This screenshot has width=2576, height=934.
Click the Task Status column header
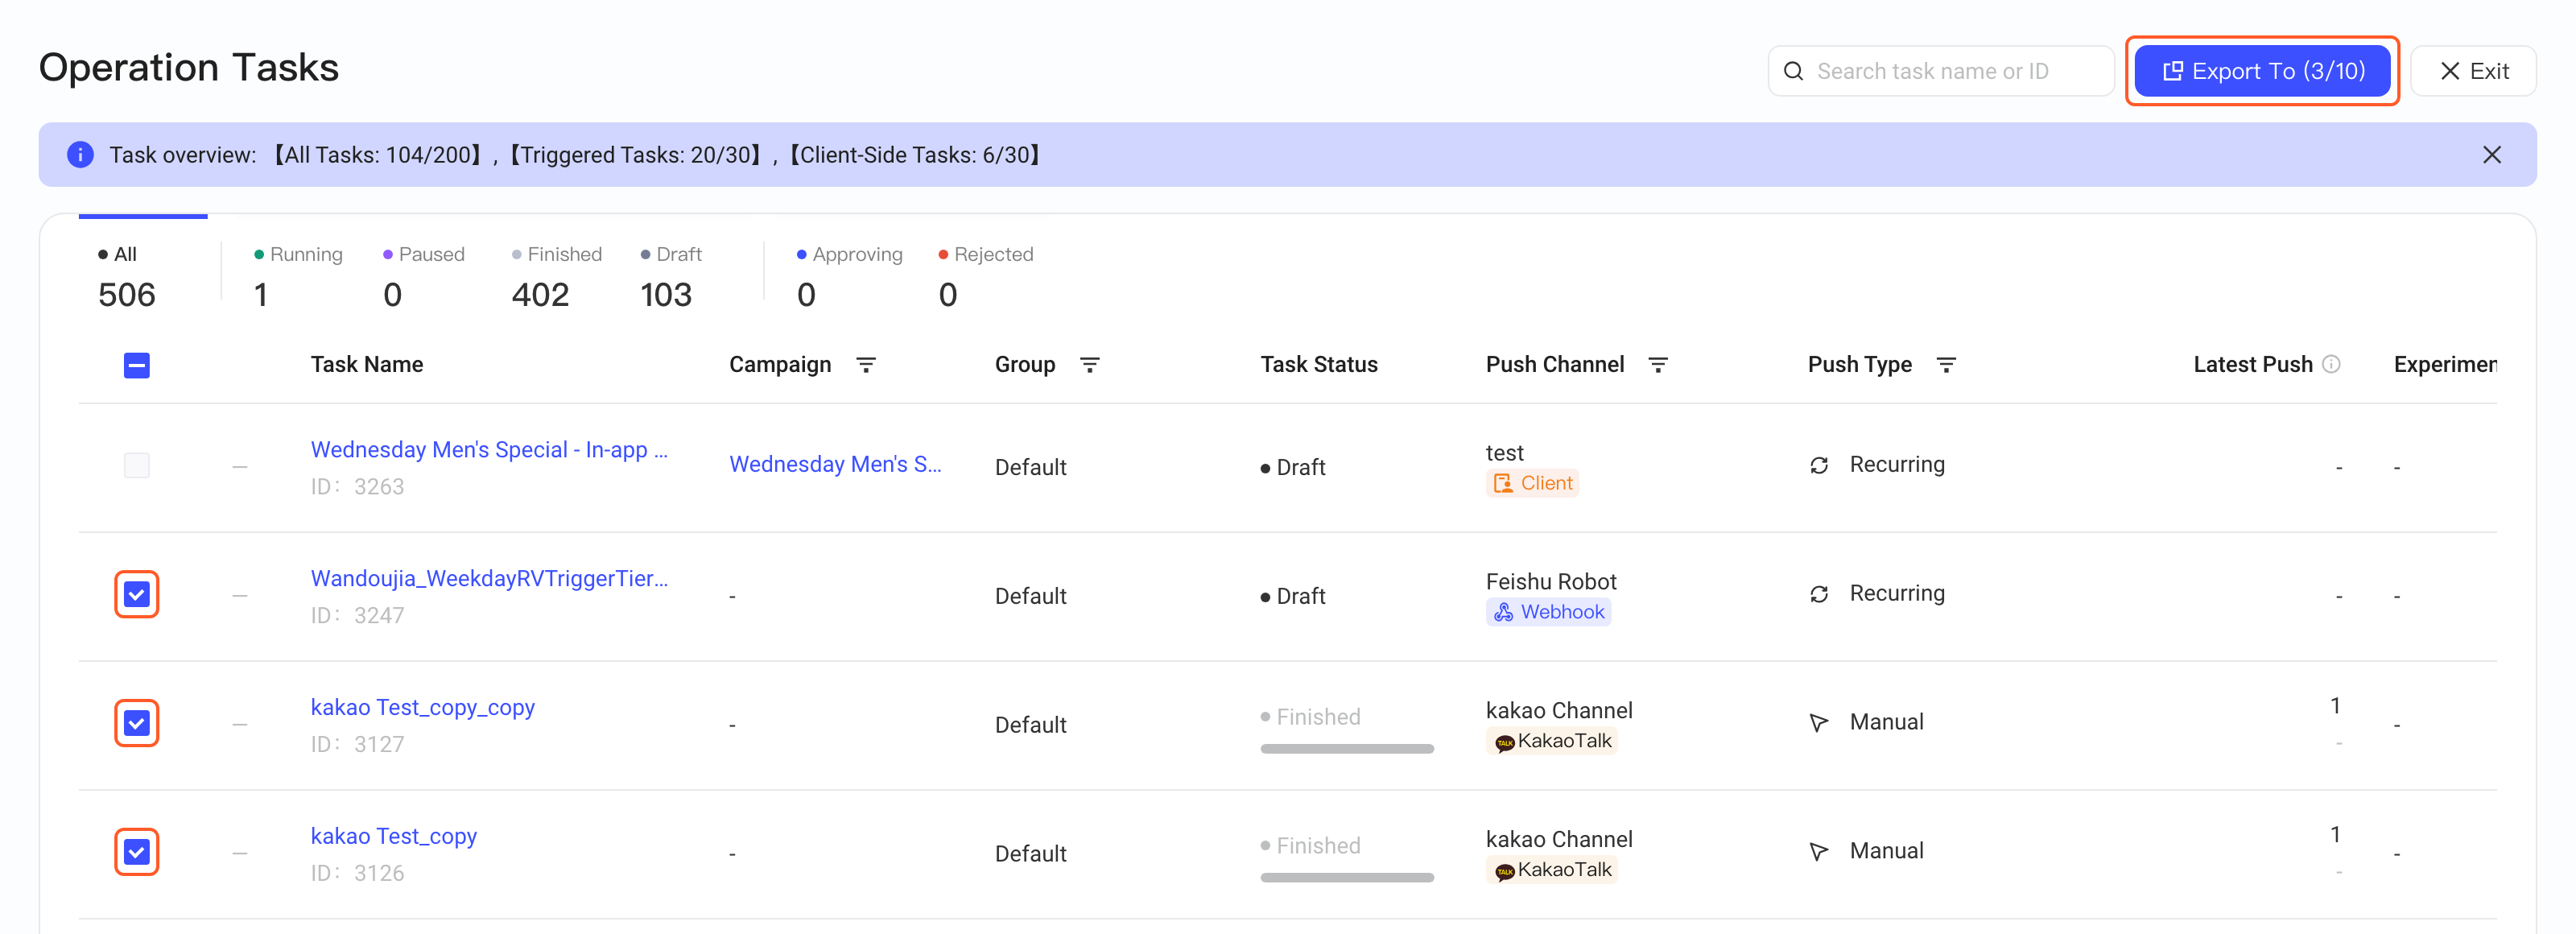click(x=1318, y=365)
